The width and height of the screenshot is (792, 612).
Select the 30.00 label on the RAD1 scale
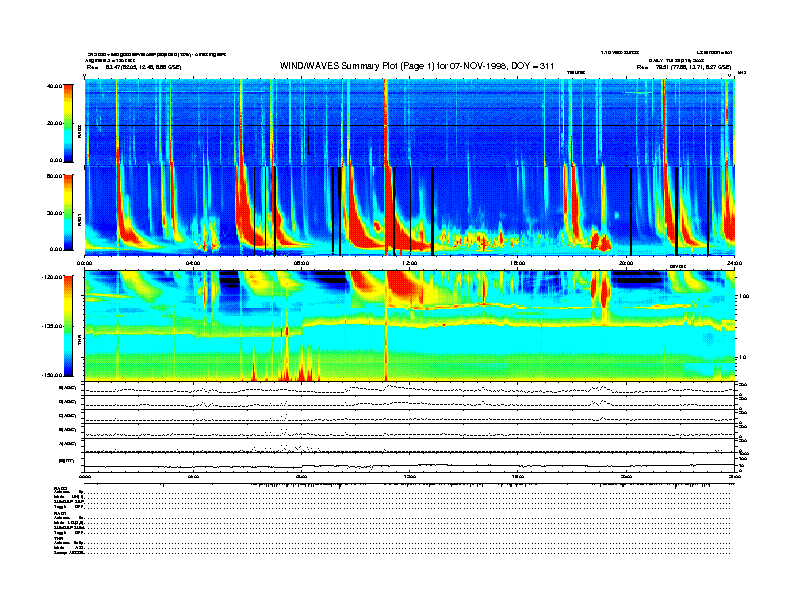(x=54, y=213)
